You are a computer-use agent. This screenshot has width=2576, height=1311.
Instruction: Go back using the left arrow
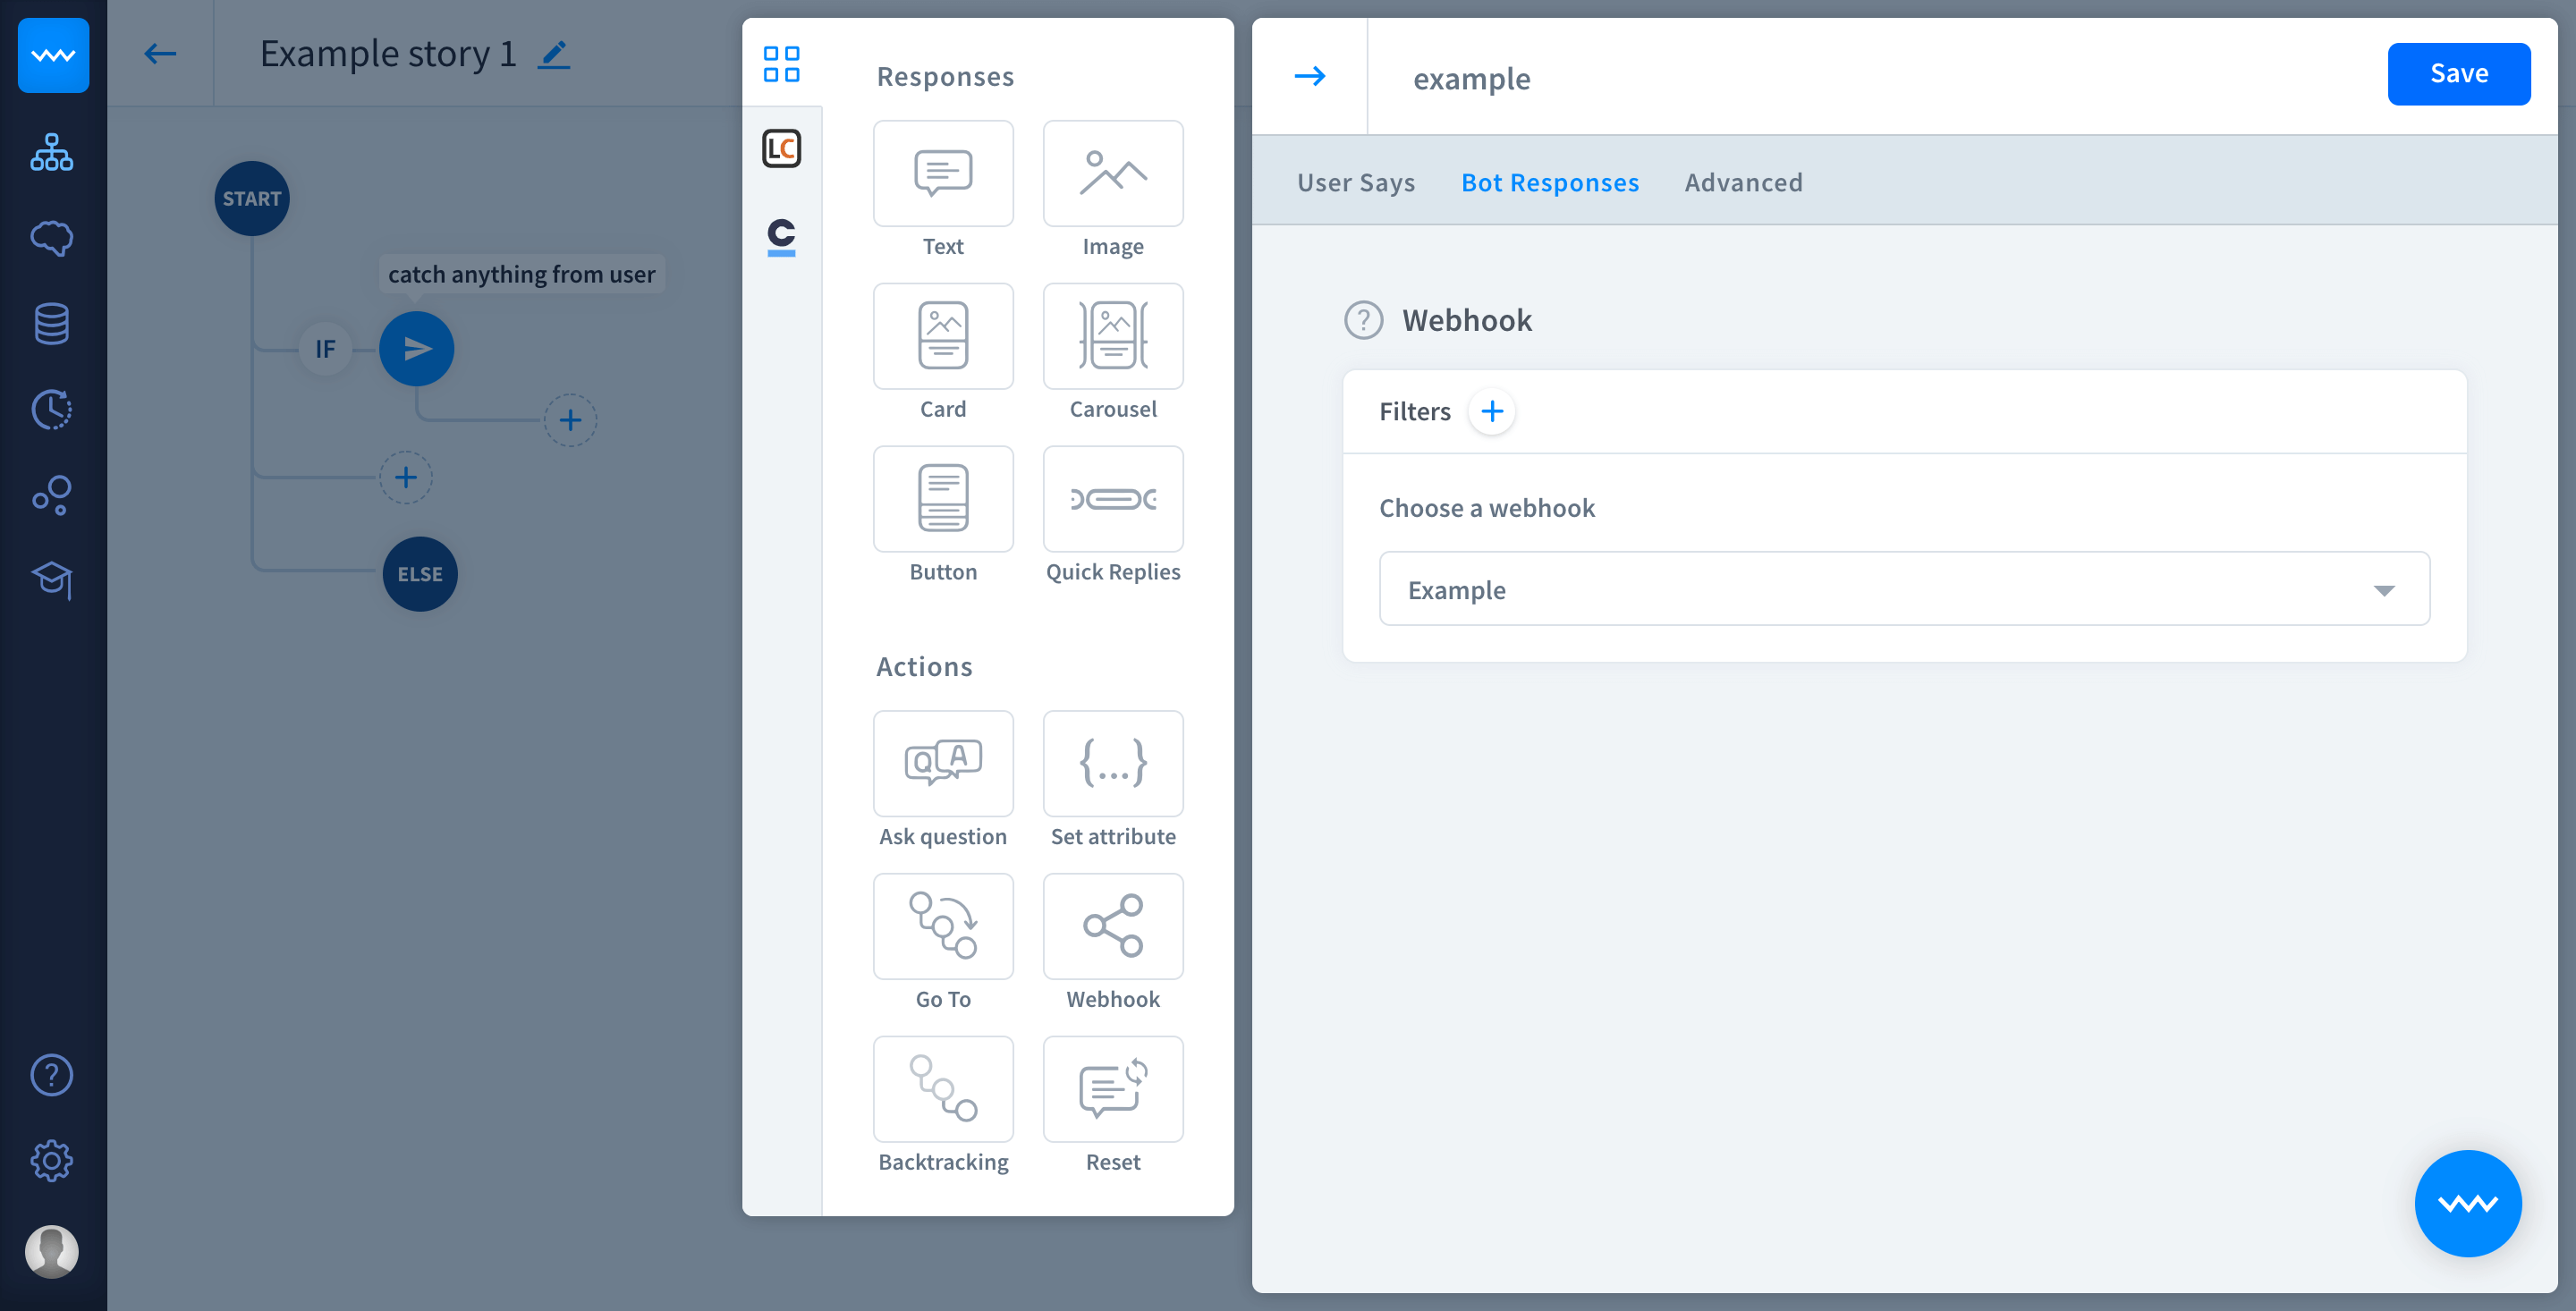pyautogui.click(x=160, y=54)
